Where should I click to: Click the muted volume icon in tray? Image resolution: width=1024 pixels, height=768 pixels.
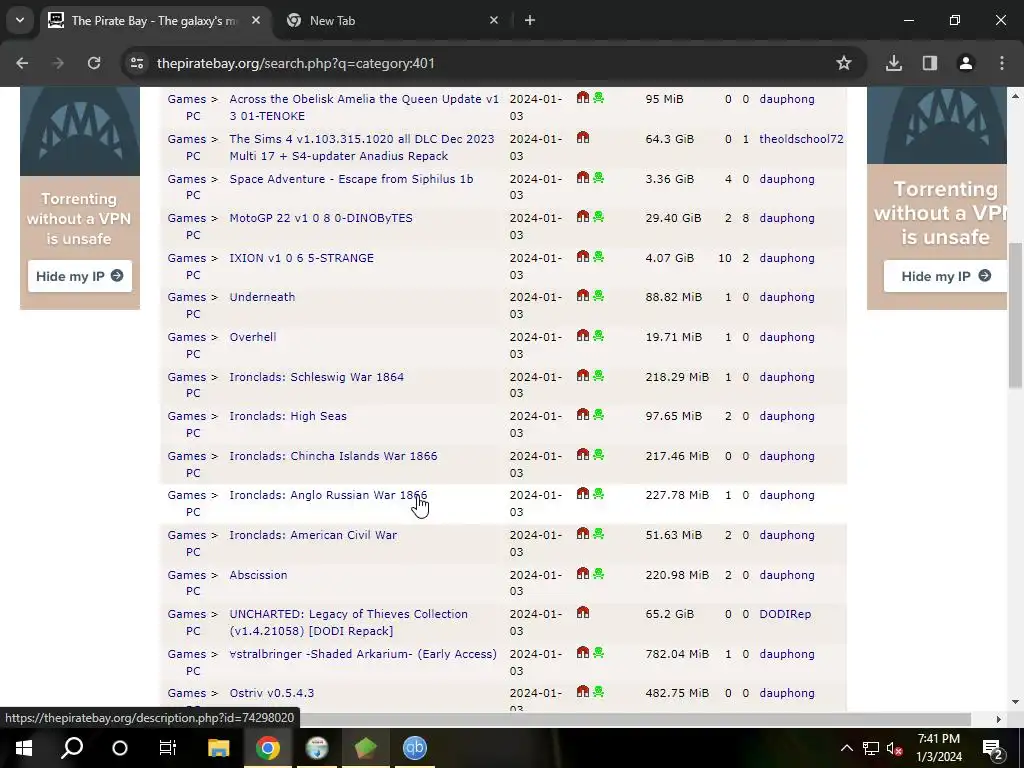point(894,748)
